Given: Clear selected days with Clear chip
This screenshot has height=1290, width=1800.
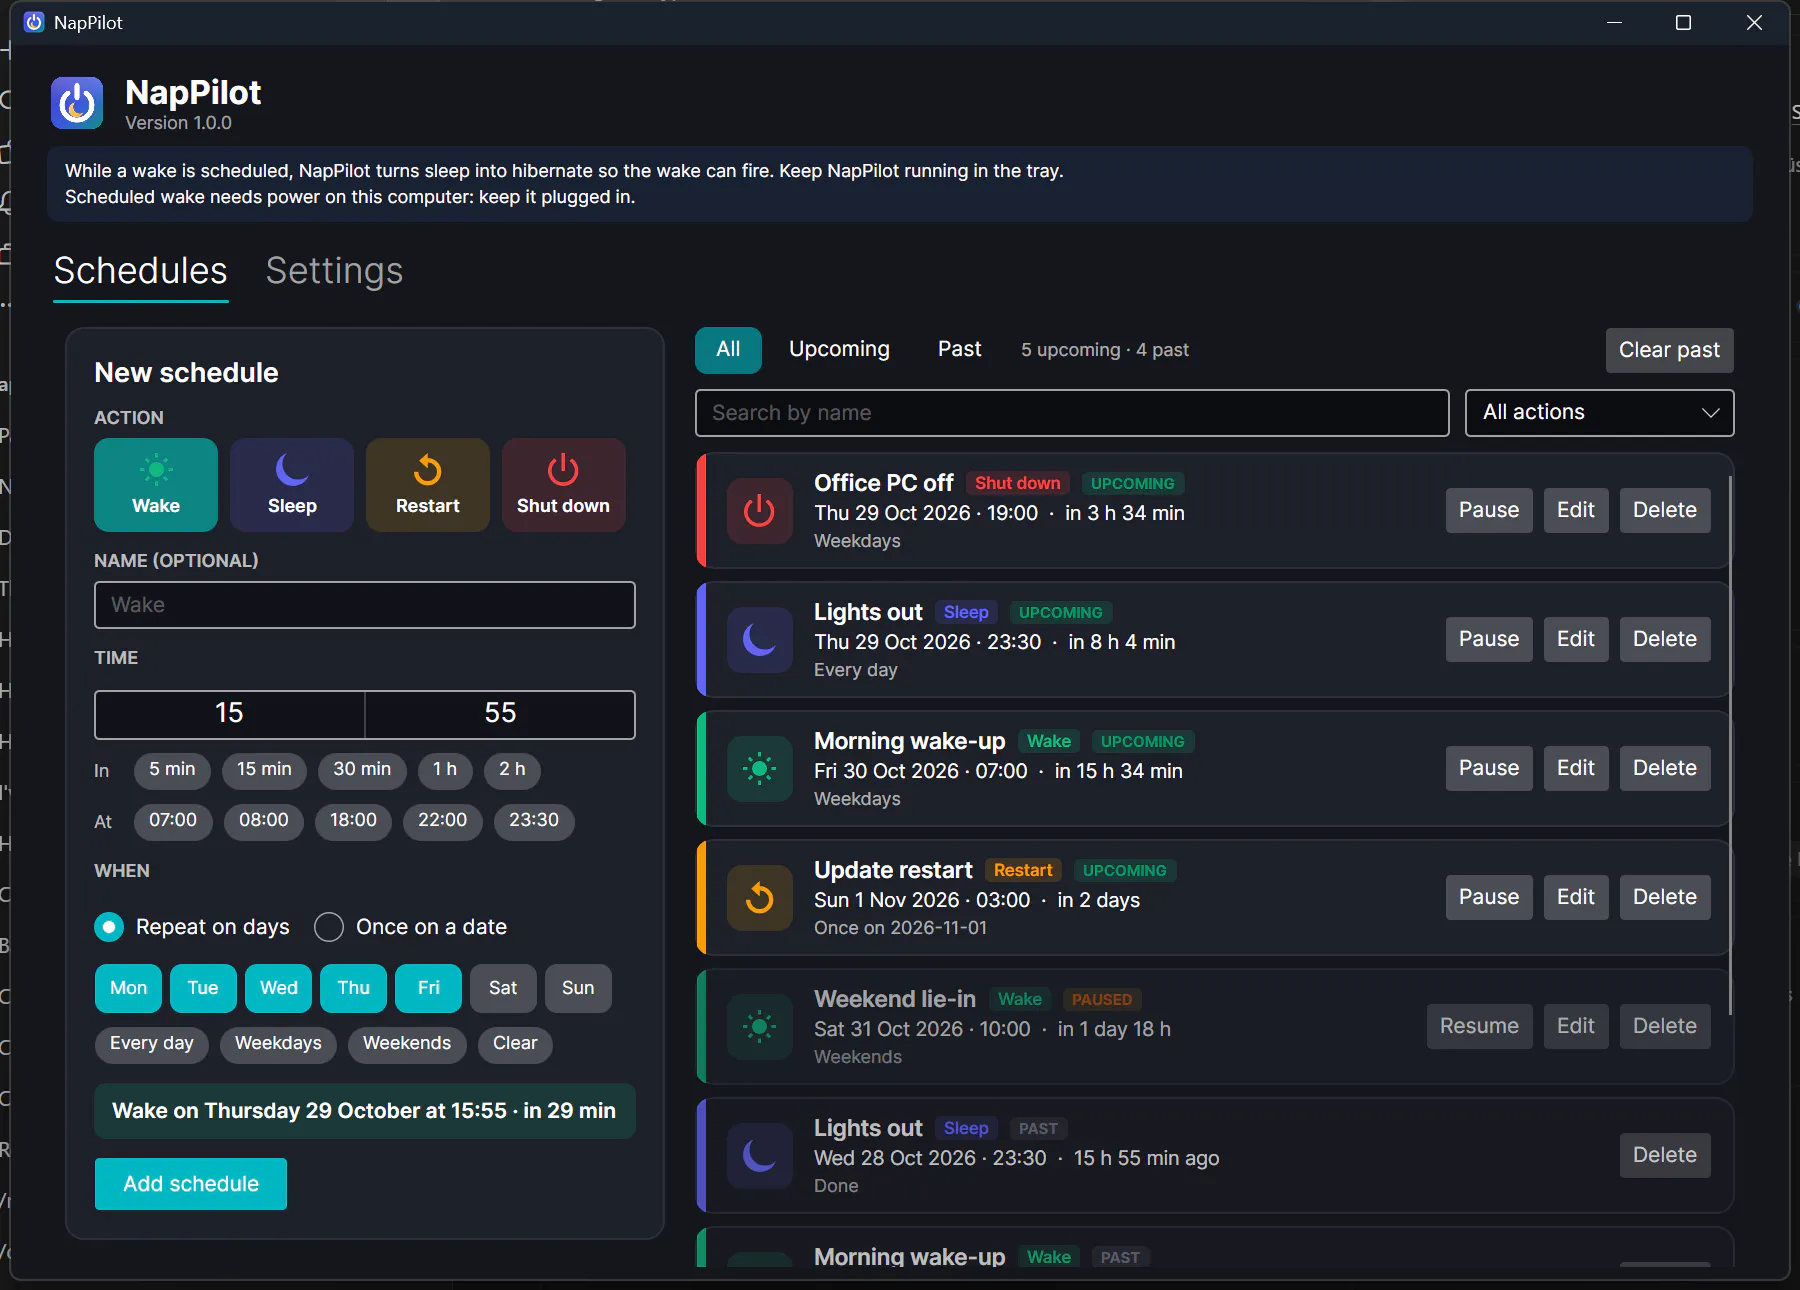Looking at the screenshot, I should 515,1044.
